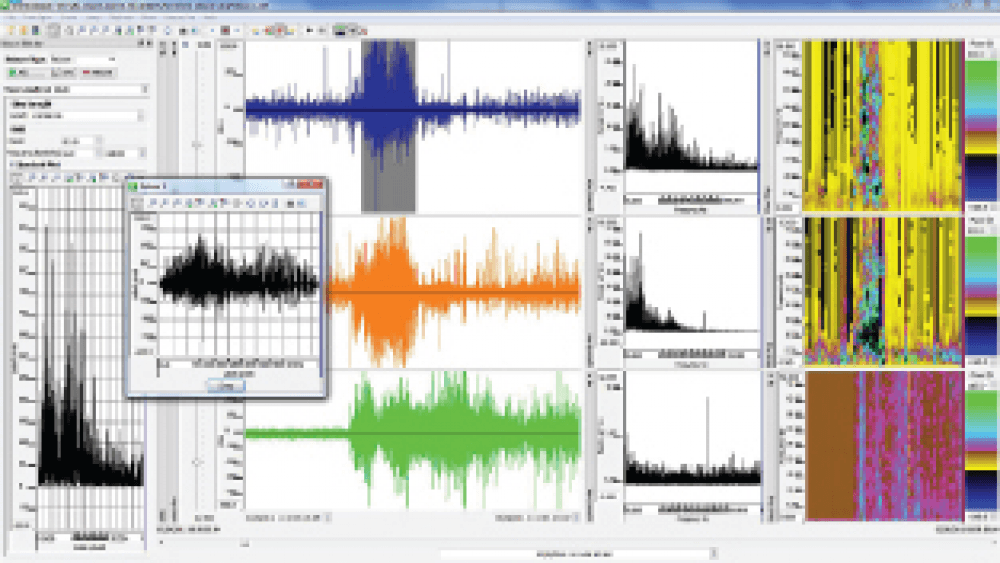Click the vertical slider handle left of the blue waveform
This screenshot has width=1000, height=563.
197,145
